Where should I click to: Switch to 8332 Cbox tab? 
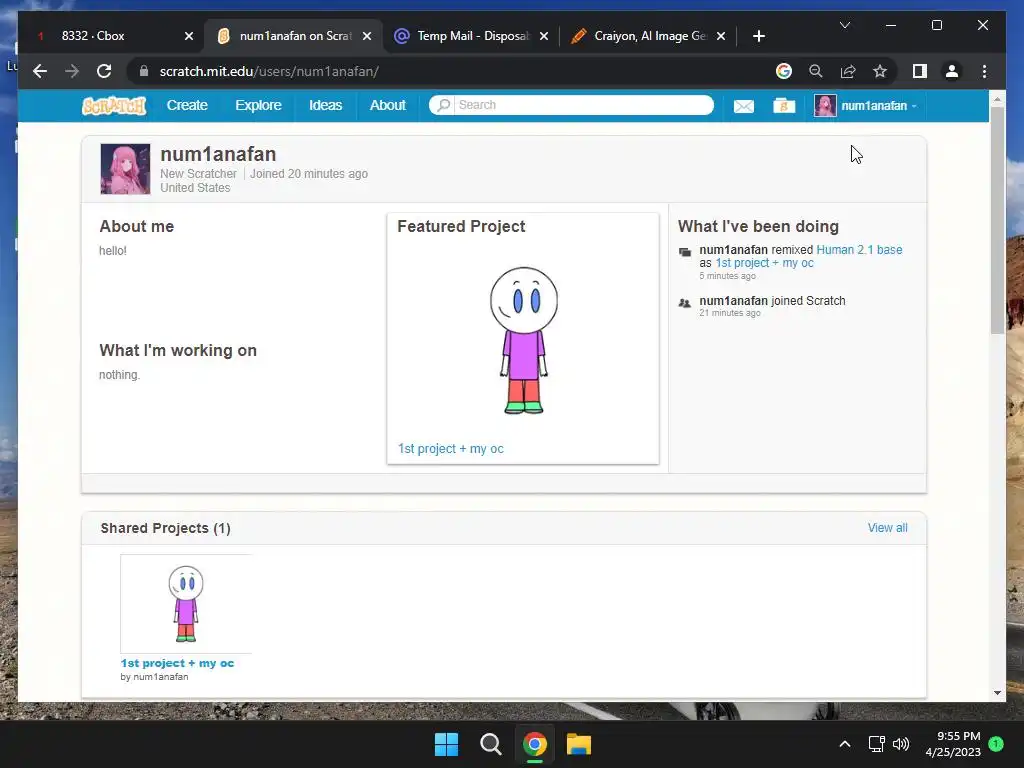coord(93,36)
